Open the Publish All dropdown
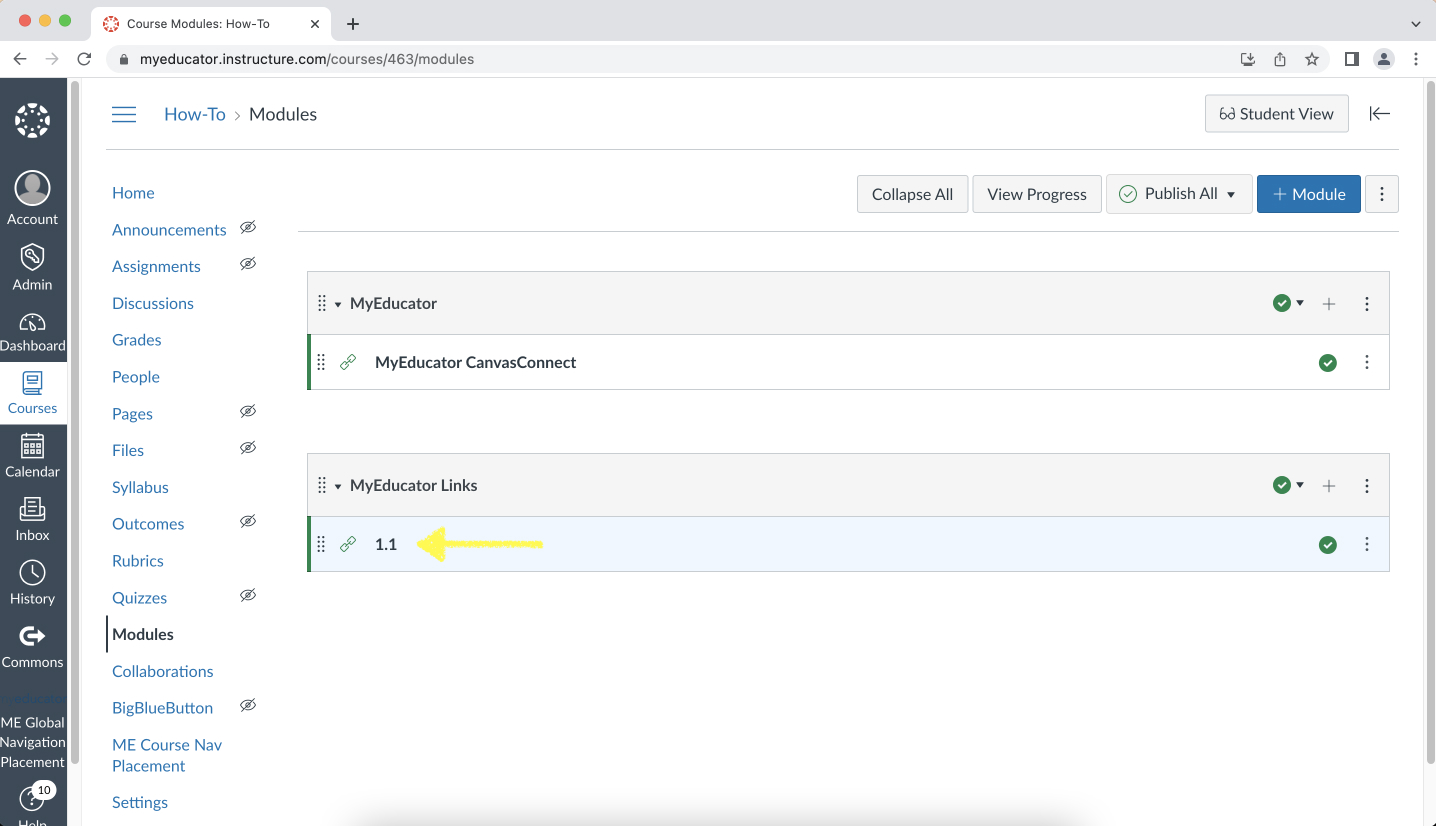This screenshot has height=826, width=1436. click(1178, 194)
